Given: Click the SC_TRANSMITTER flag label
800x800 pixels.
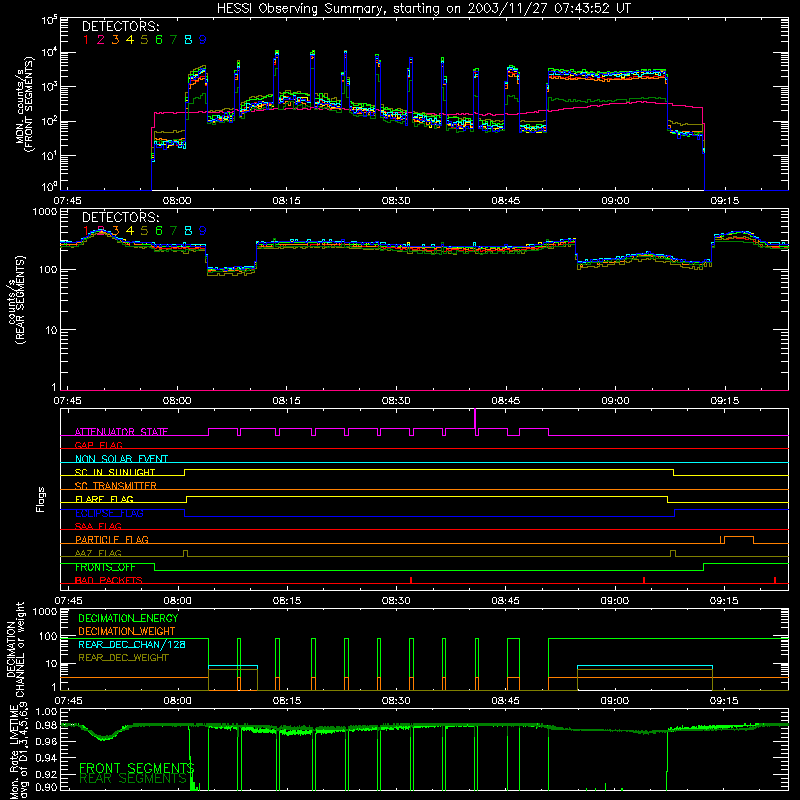Looking at the screenshot, I should pyautogui.click(x=116, y=486).
